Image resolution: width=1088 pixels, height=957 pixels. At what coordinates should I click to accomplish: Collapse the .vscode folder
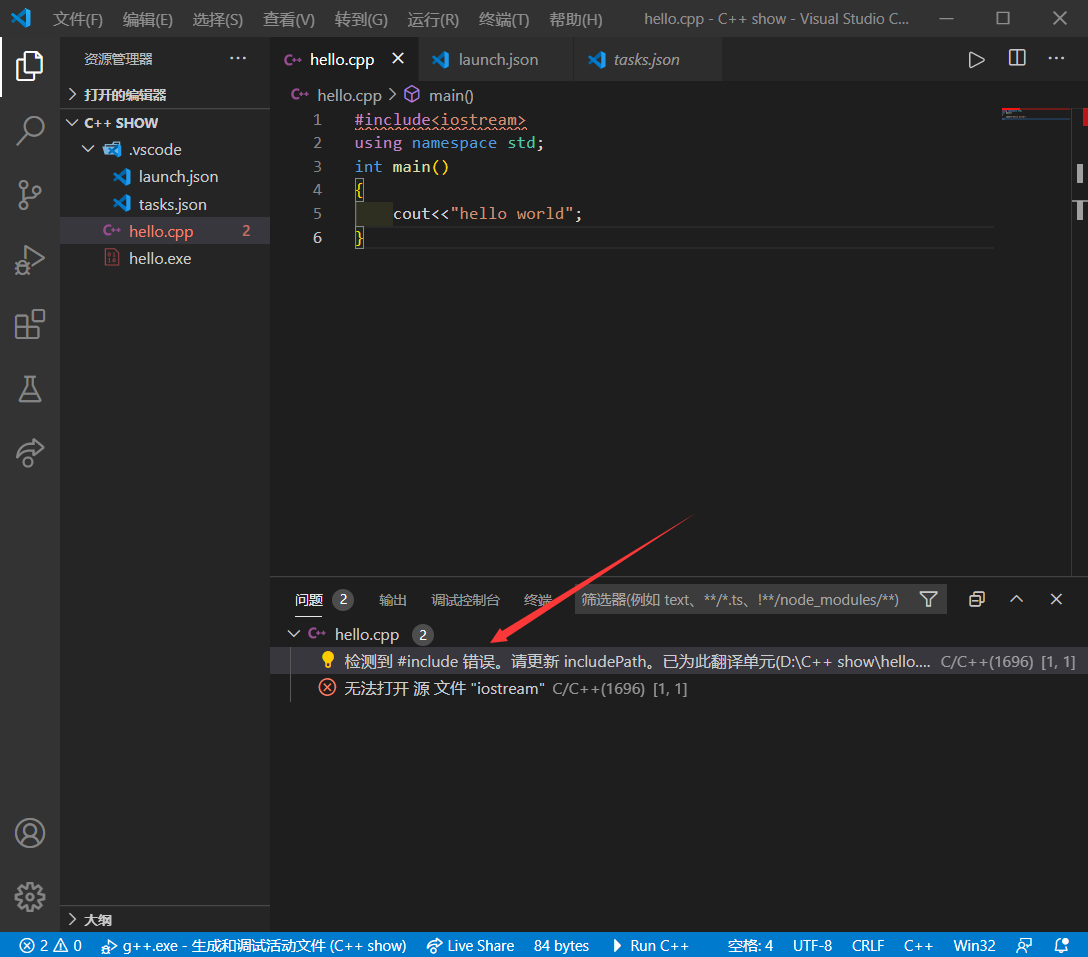pos(88,149)
